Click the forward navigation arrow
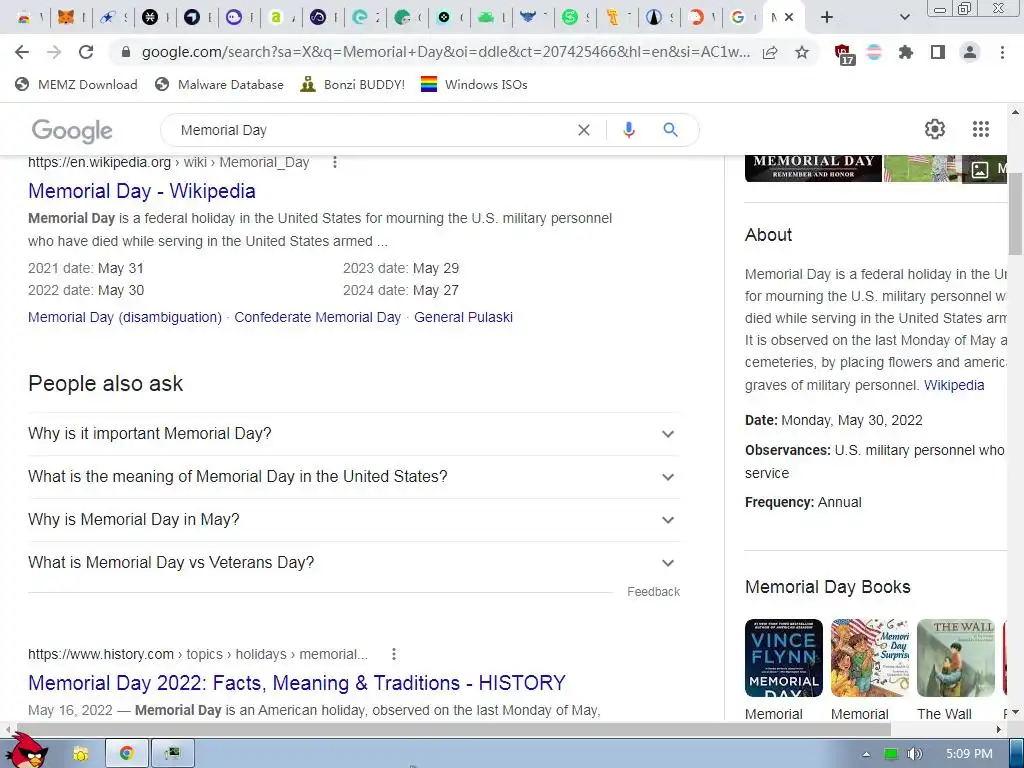 [x=54, y=52]
